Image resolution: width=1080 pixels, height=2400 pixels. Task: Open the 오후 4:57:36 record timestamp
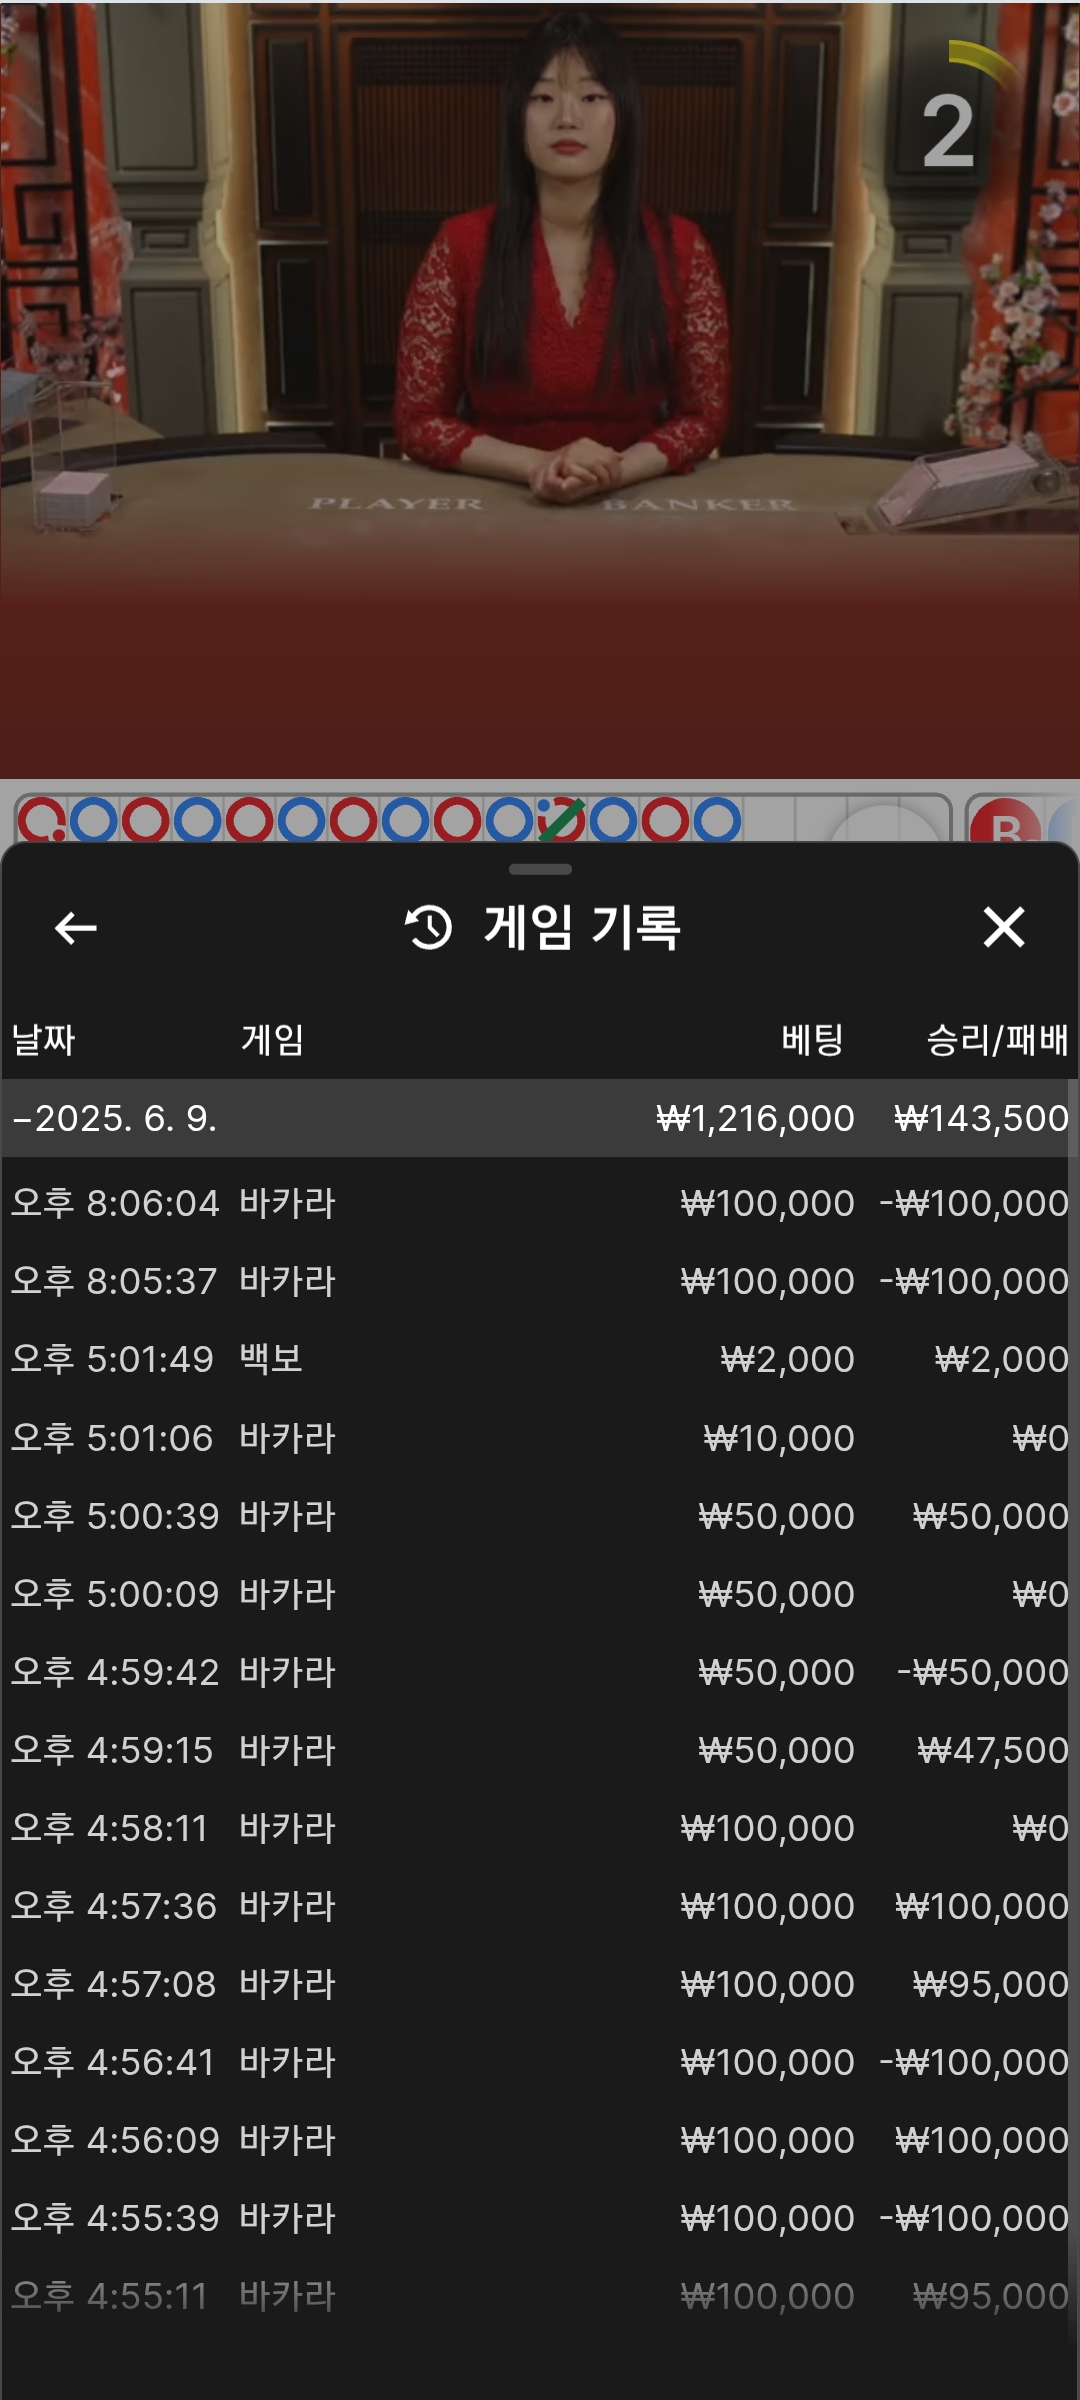coord(114,1906)
